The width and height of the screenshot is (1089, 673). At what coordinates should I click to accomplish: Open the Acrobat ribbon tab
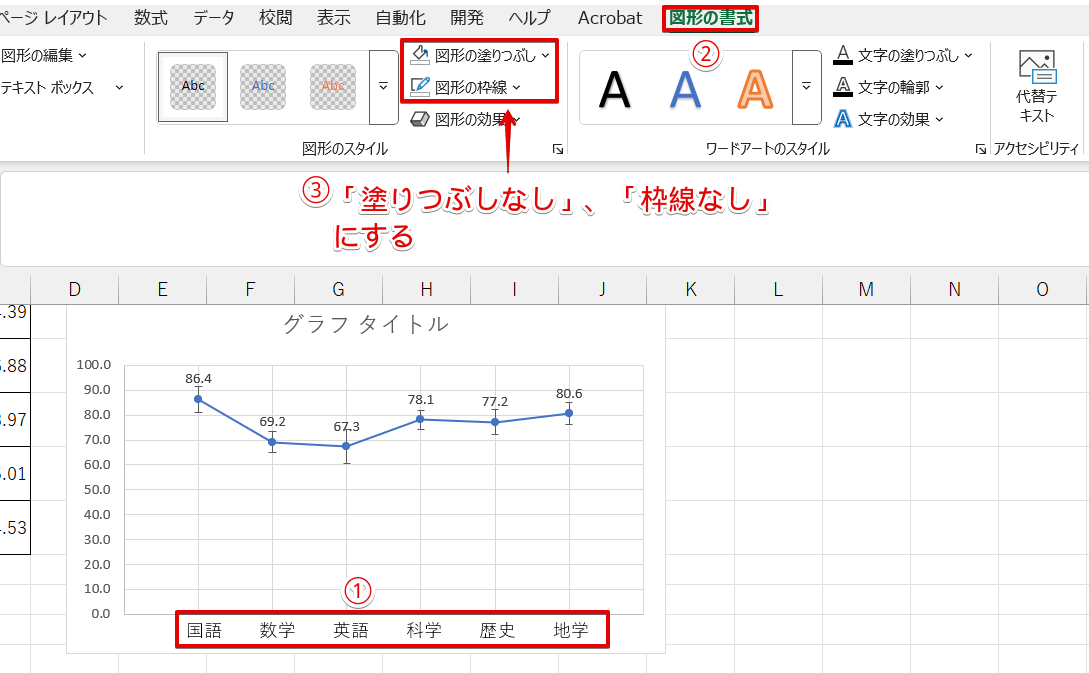(x=610, y=18)
